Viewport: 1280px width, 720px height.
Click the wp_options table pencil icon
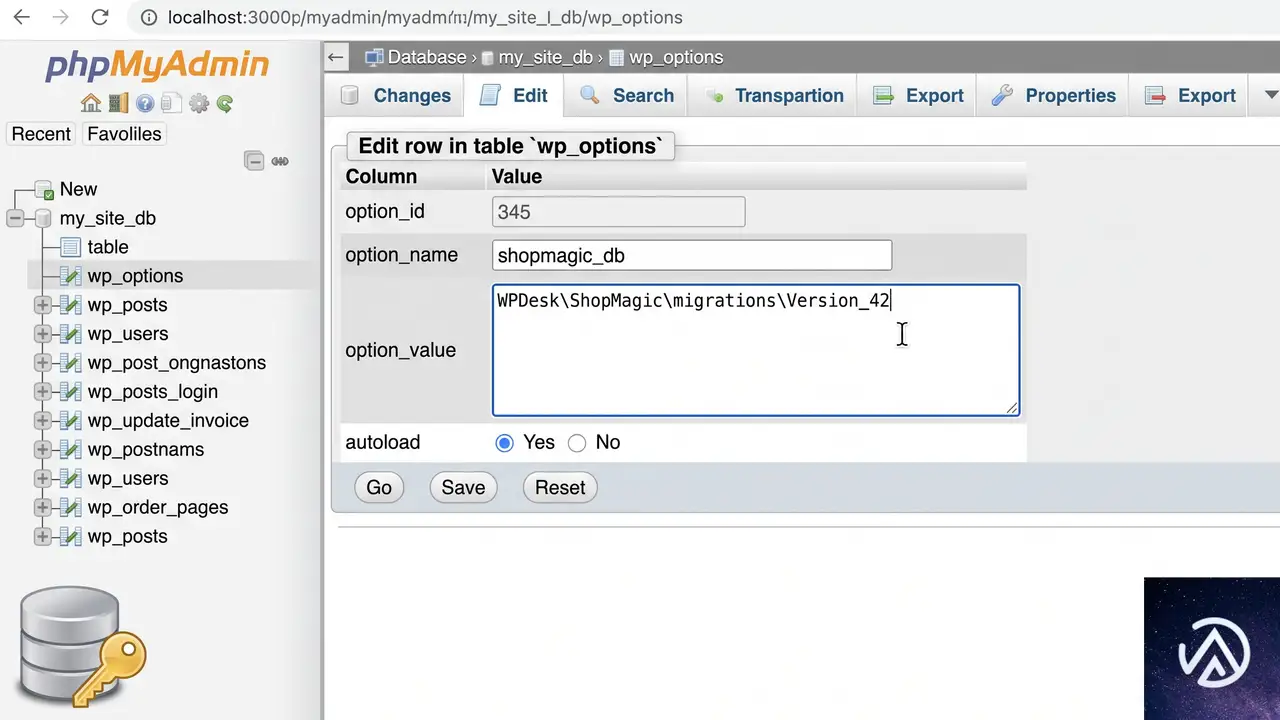[70, 276]
